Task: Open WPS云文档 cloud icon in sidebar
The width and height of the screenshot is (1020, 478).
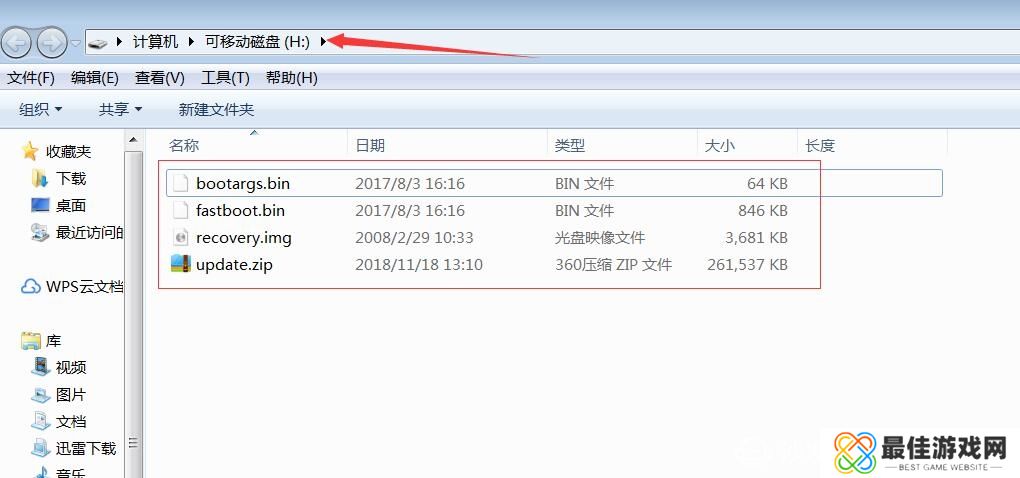Action: click(x=31, y=286)
